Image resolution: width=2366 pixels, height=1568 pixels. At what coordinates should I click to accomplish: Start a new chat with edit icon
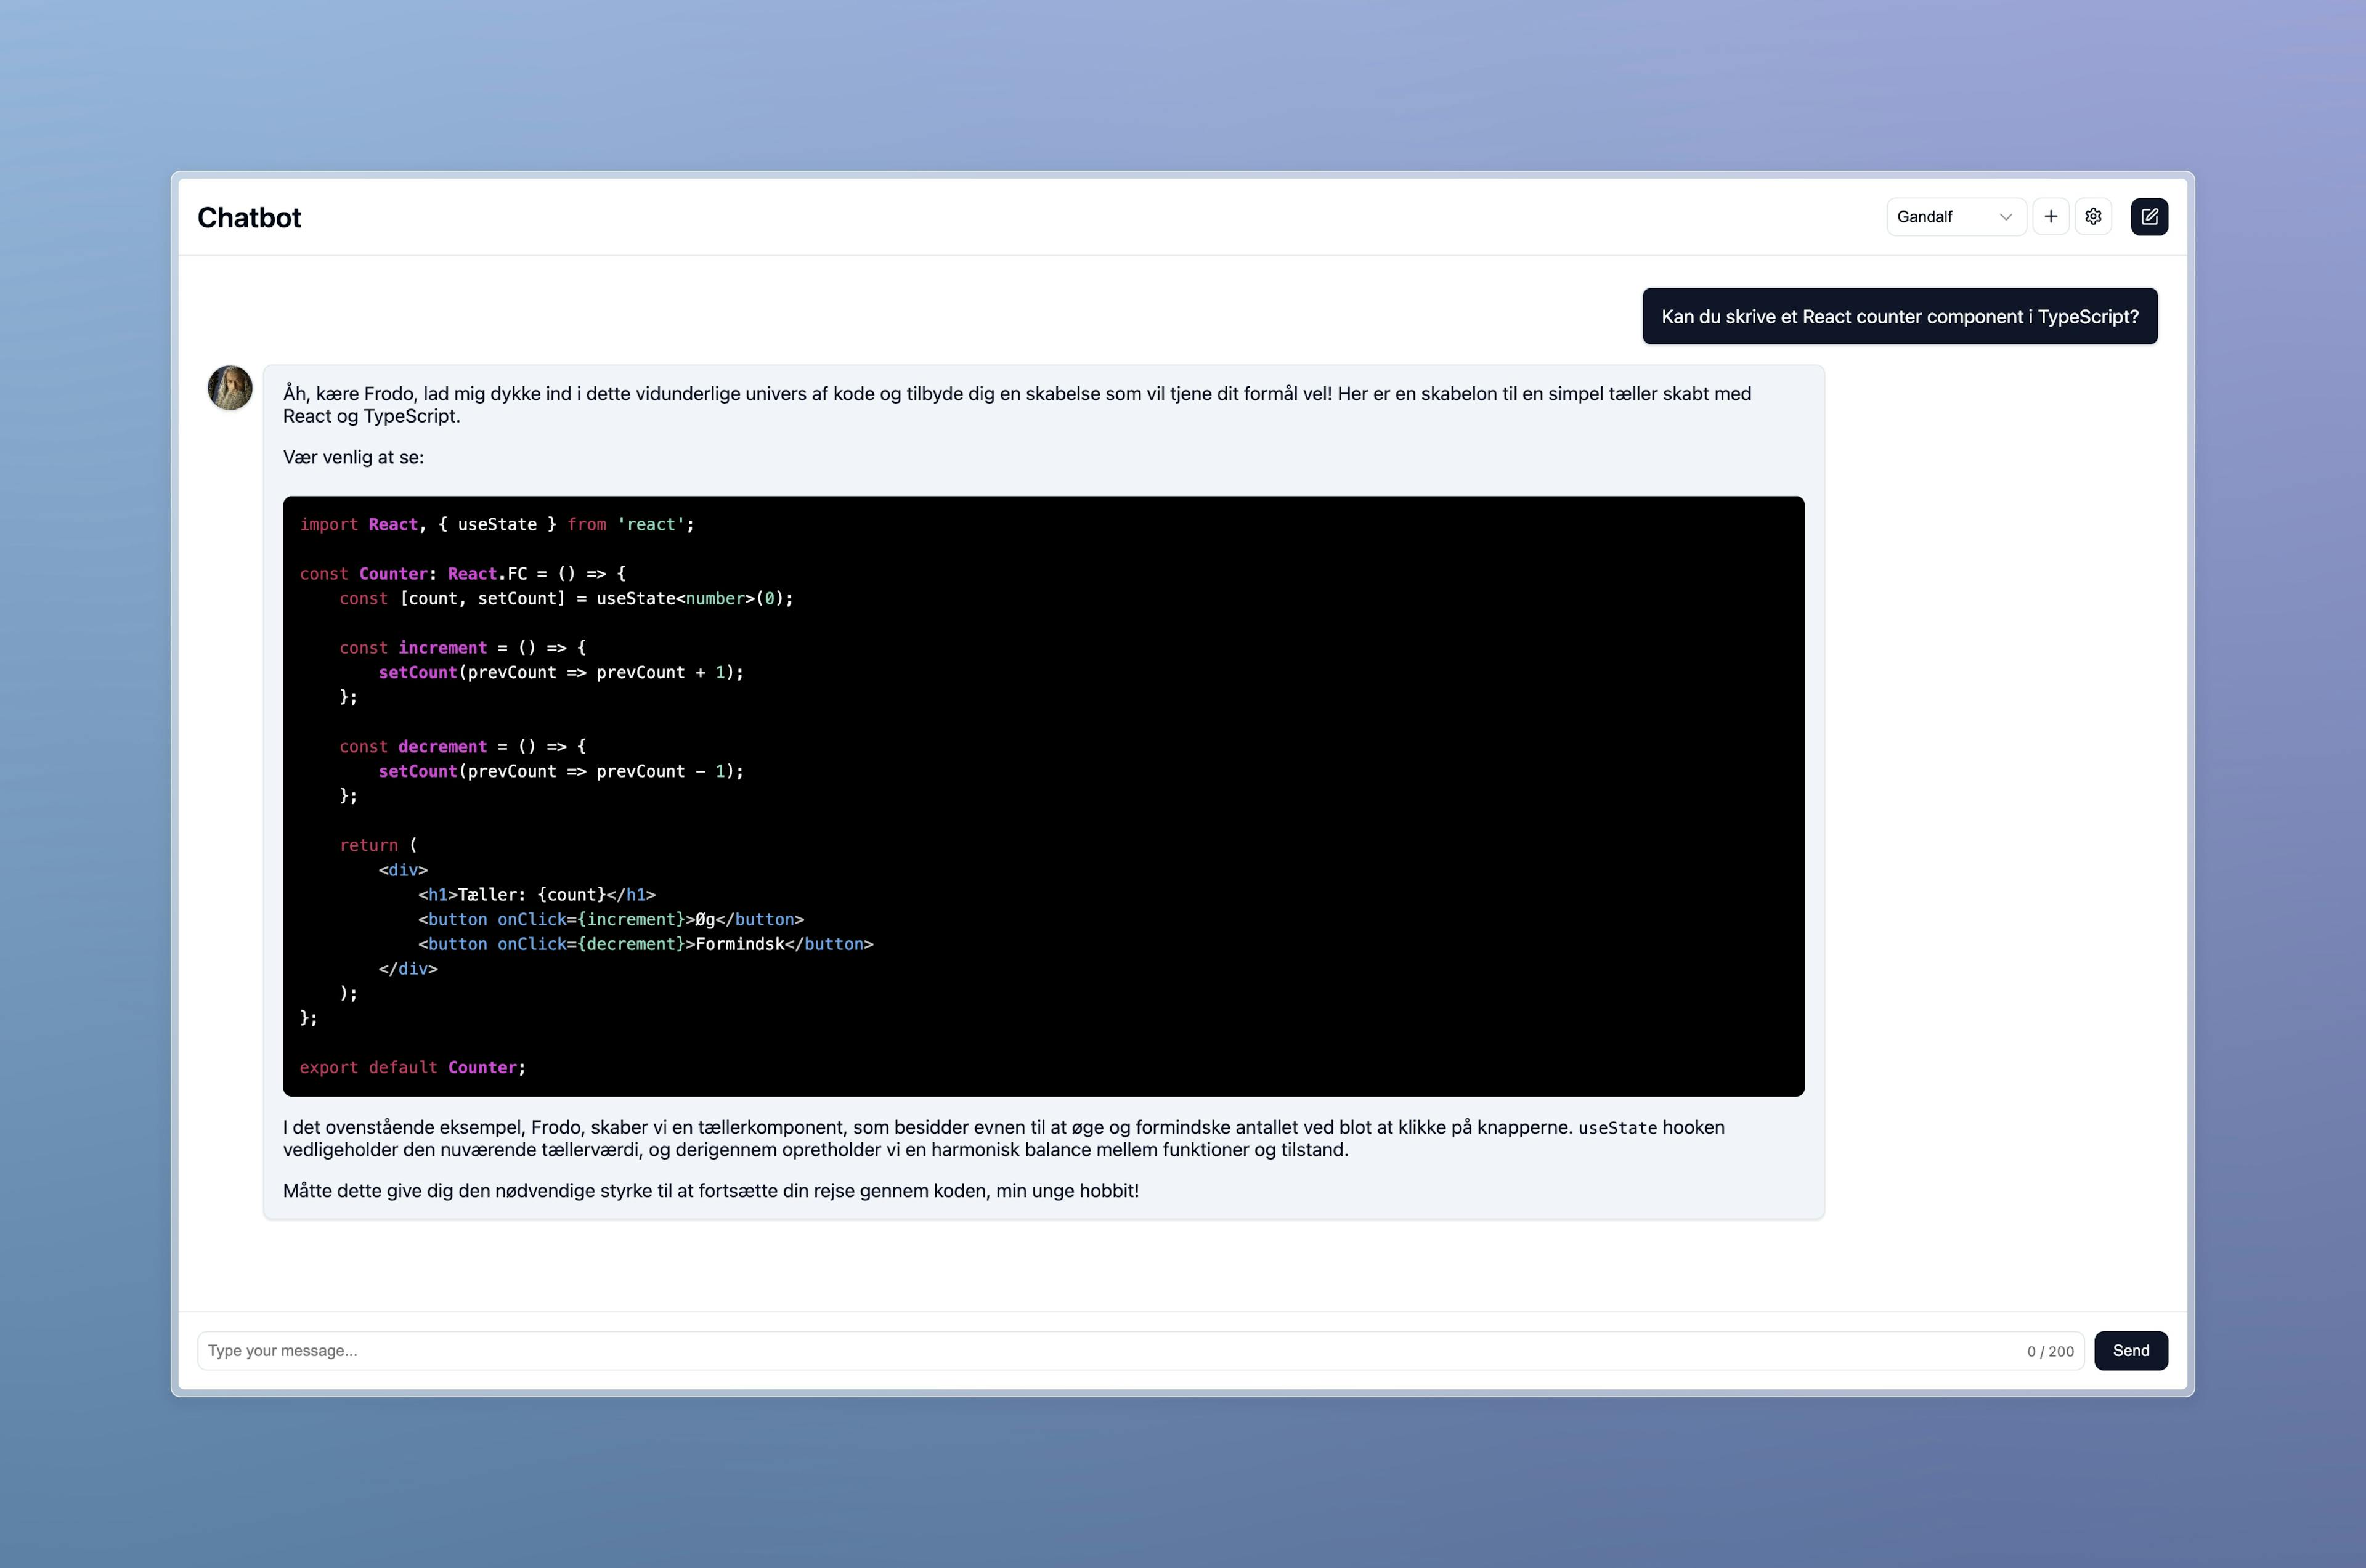(x=2149, y=217)
